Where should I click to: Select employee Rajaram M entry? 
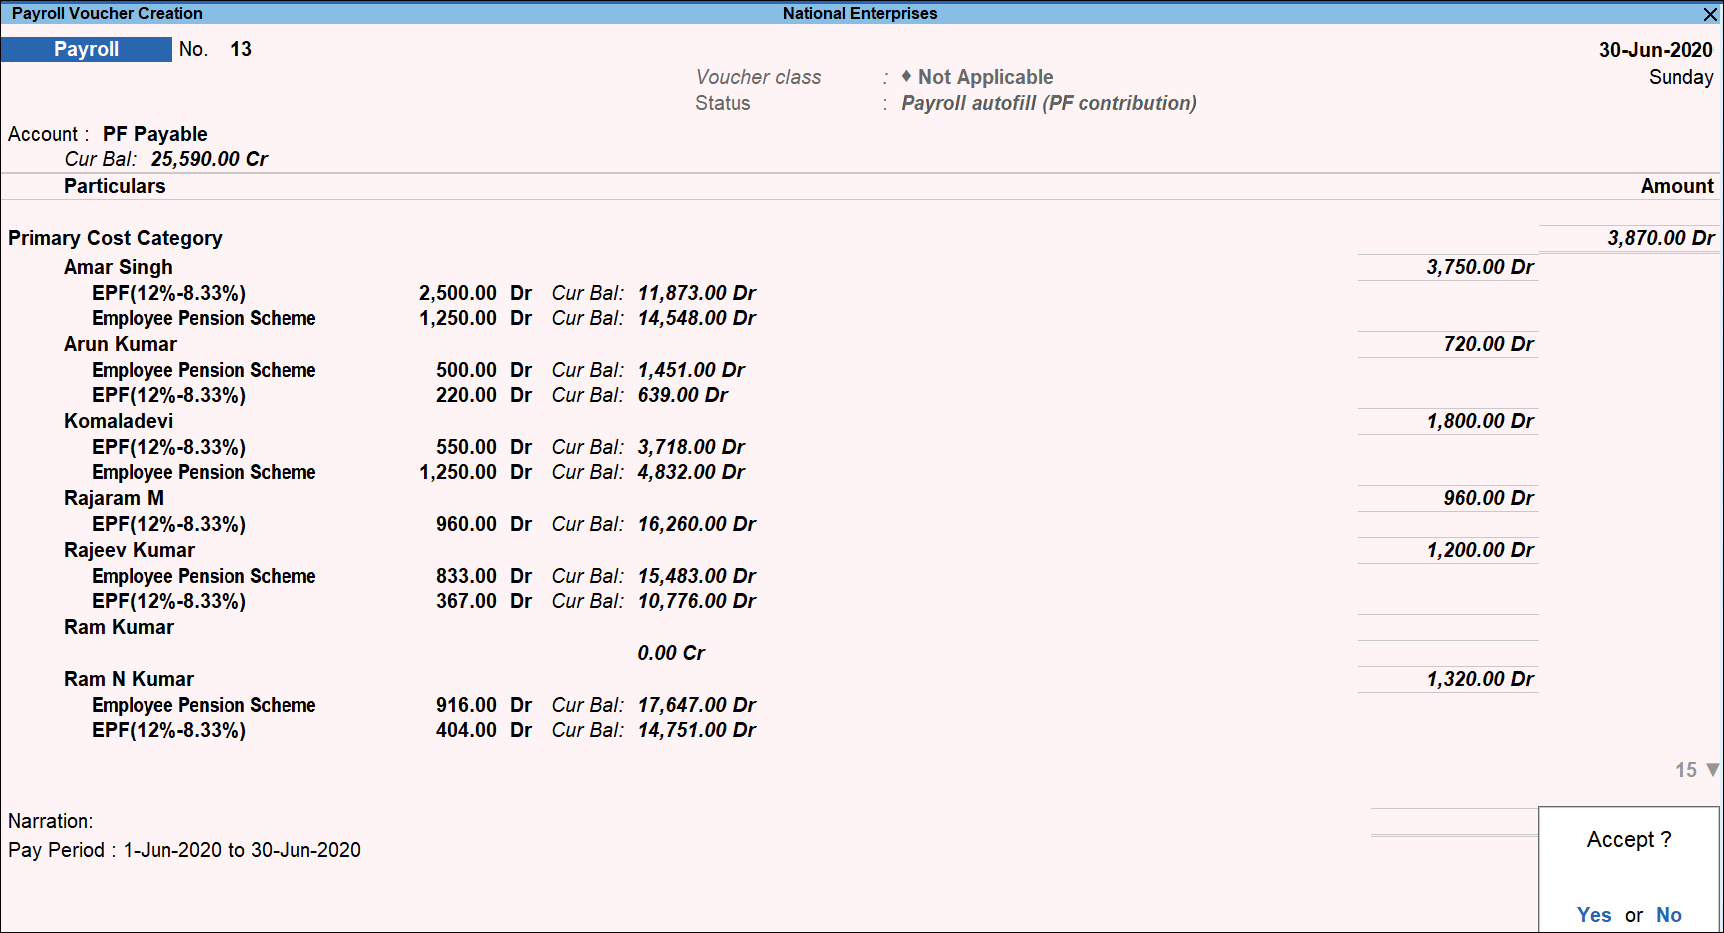coord(113,498)
